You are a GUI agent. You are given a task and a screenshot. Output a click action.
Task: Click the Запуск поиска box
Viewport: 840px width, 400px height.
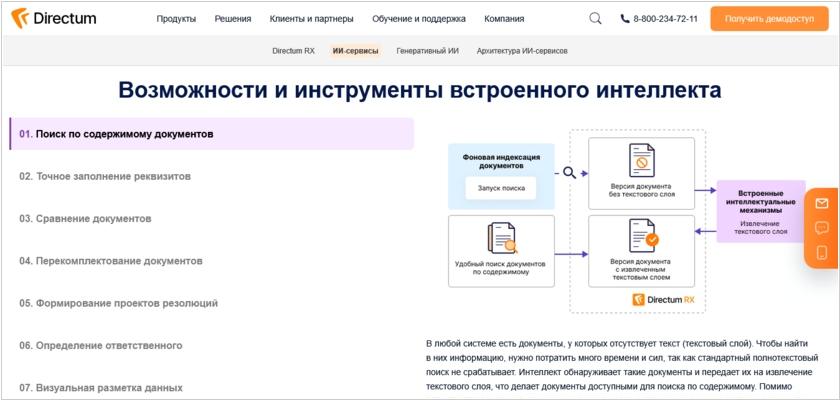coord(501,188)
